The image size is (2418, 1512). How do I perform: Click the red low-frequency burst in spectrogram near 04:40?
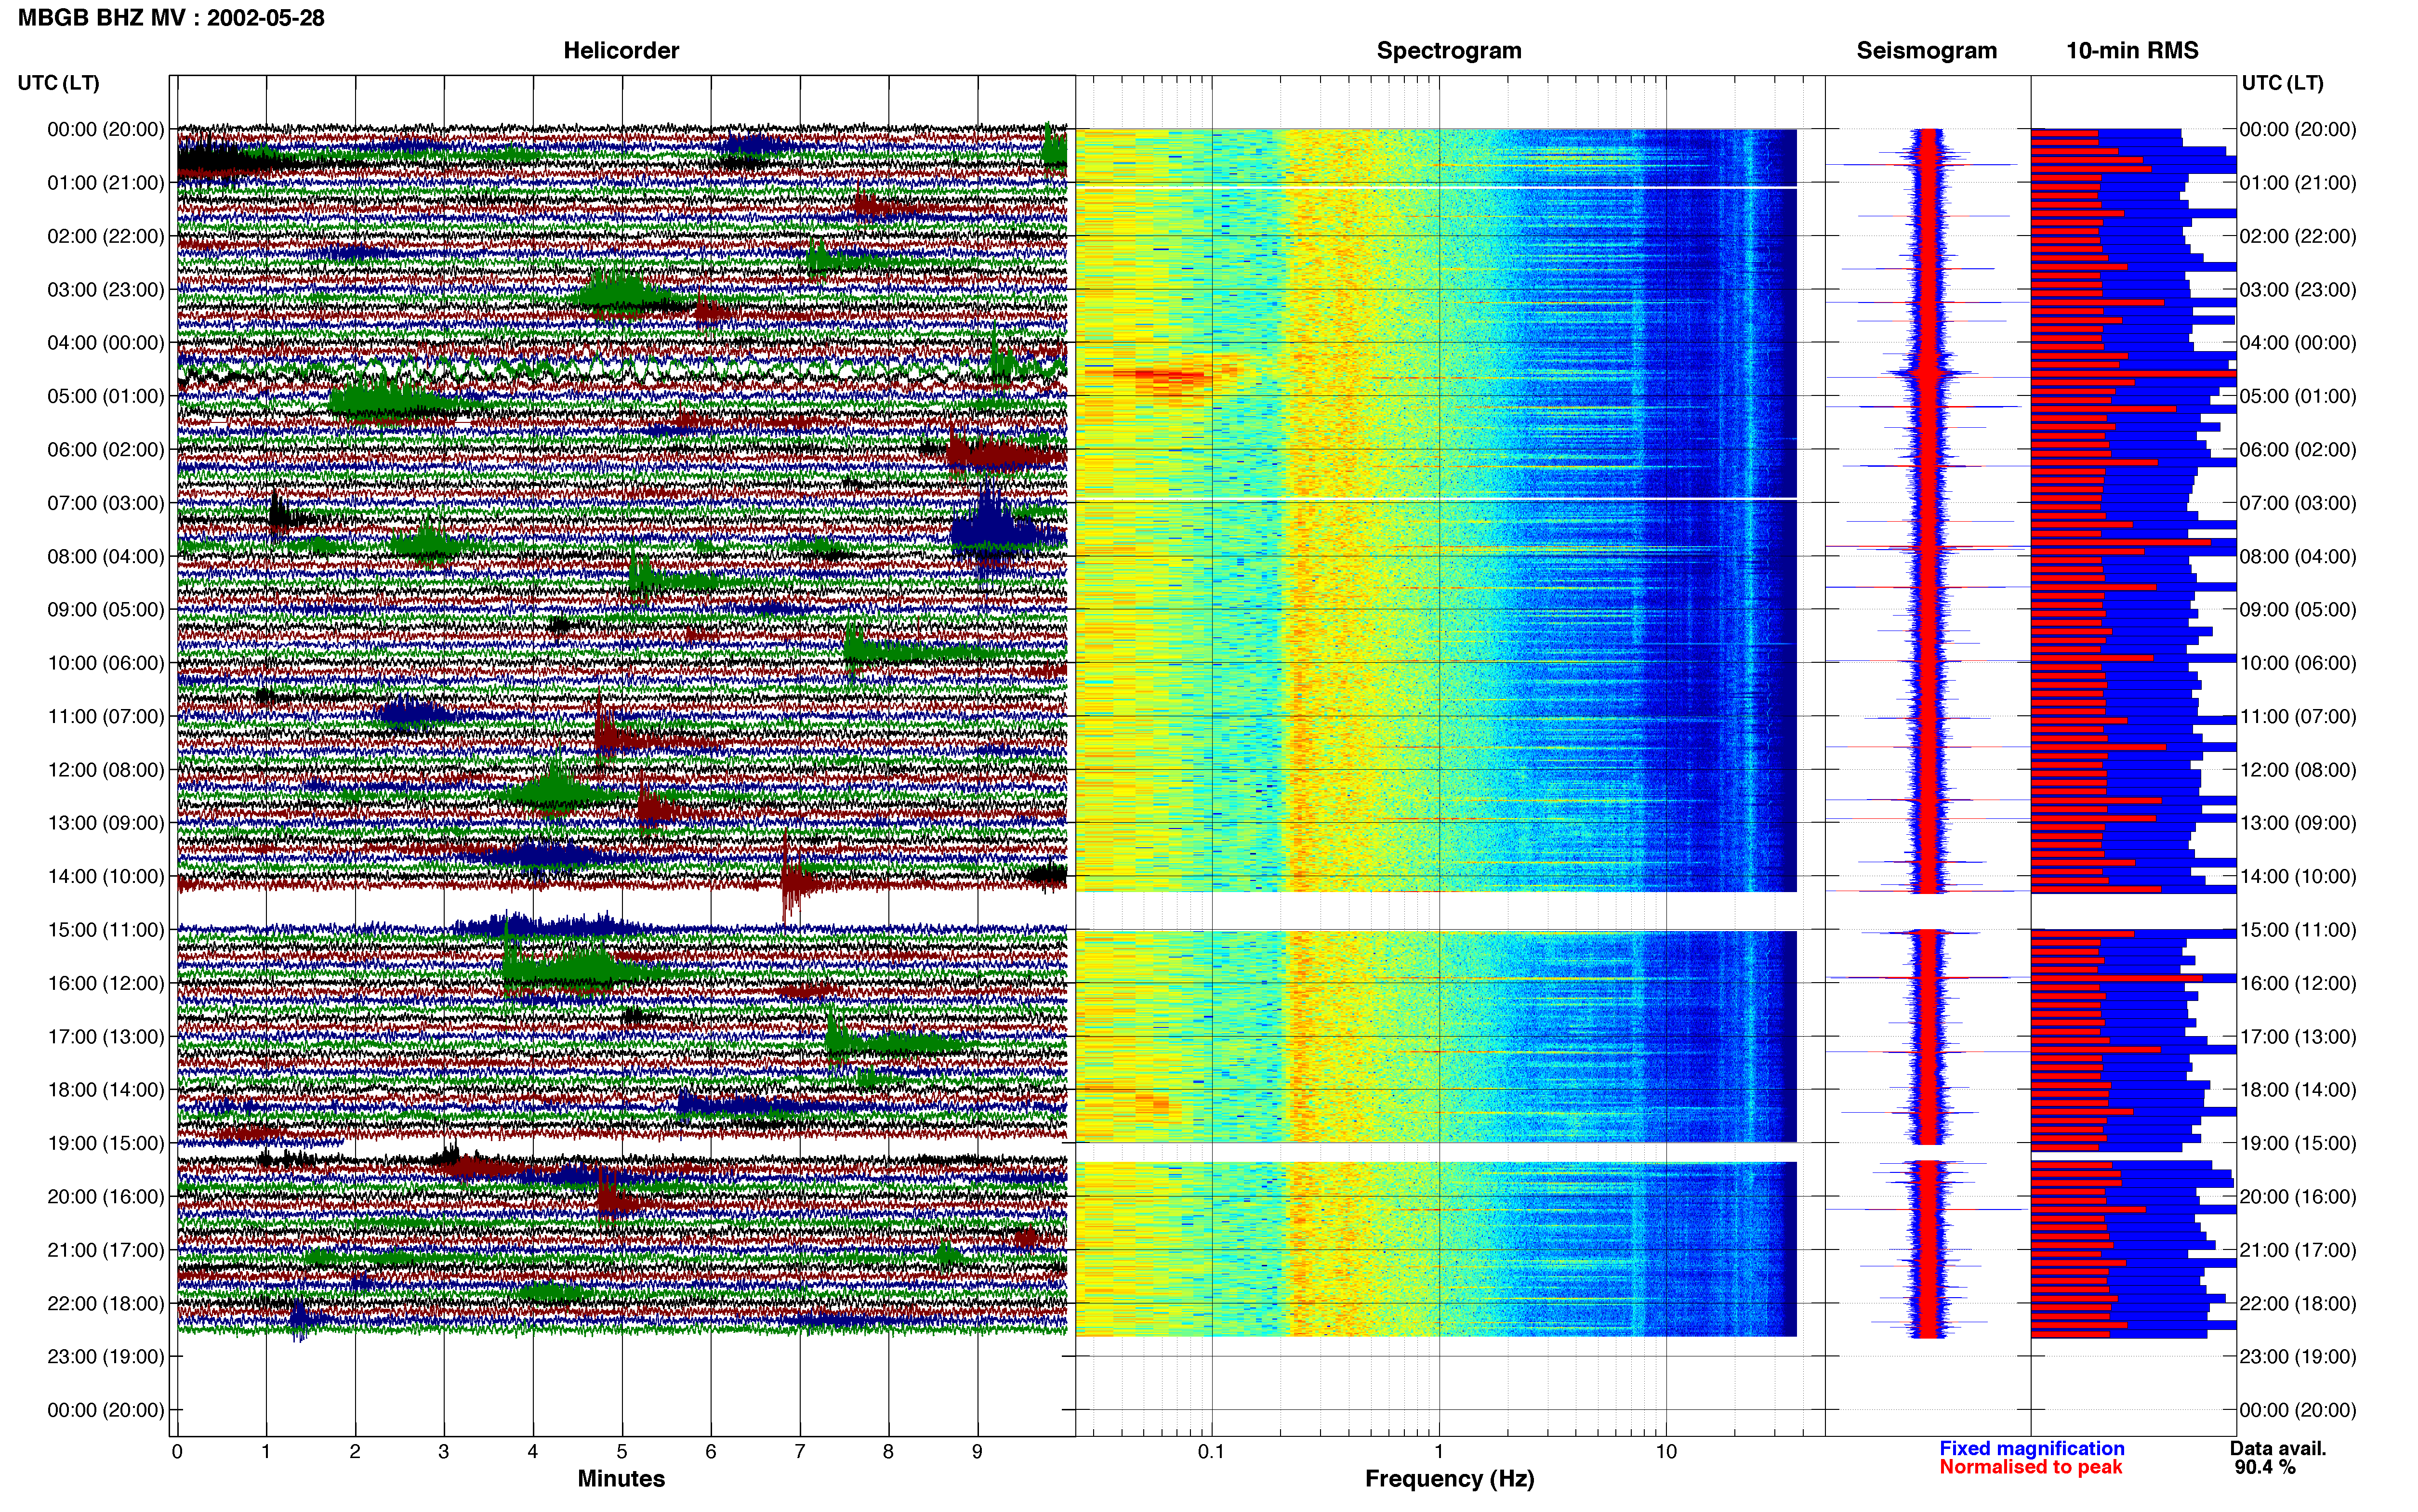point(1165,377)
